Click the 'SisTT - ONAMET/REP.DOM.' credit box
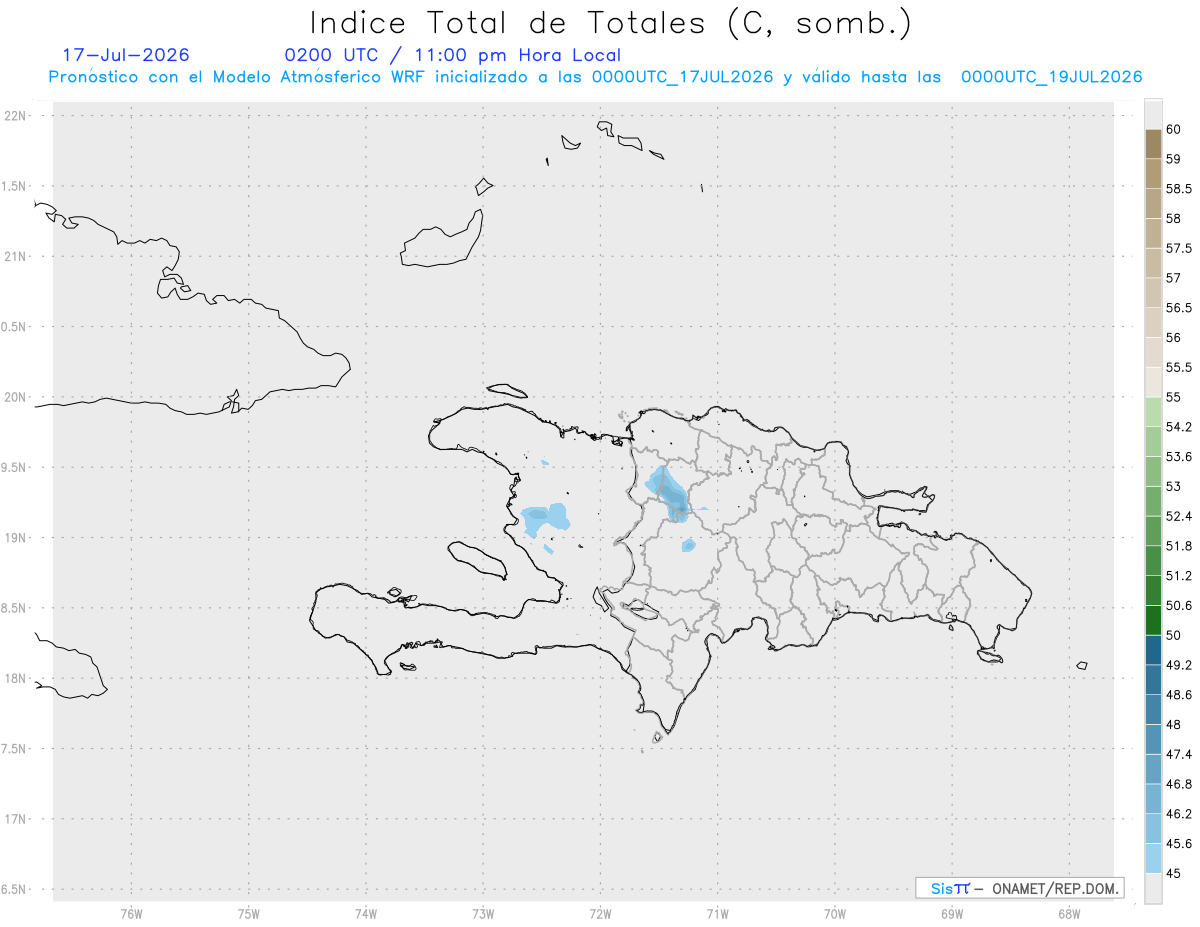The width and height of the screenshot is (1200, 927). [x=1019, y=888]
